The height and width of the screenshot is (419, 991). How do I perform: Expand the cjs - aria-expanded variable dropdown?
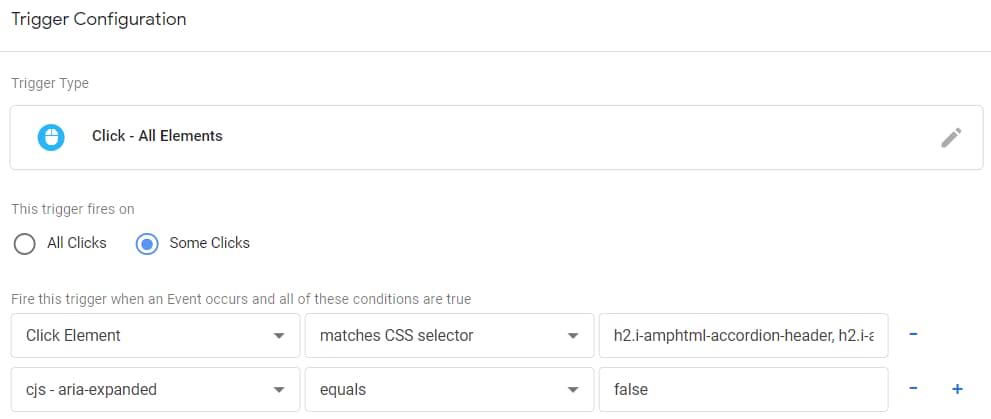[x=155, y=389]
